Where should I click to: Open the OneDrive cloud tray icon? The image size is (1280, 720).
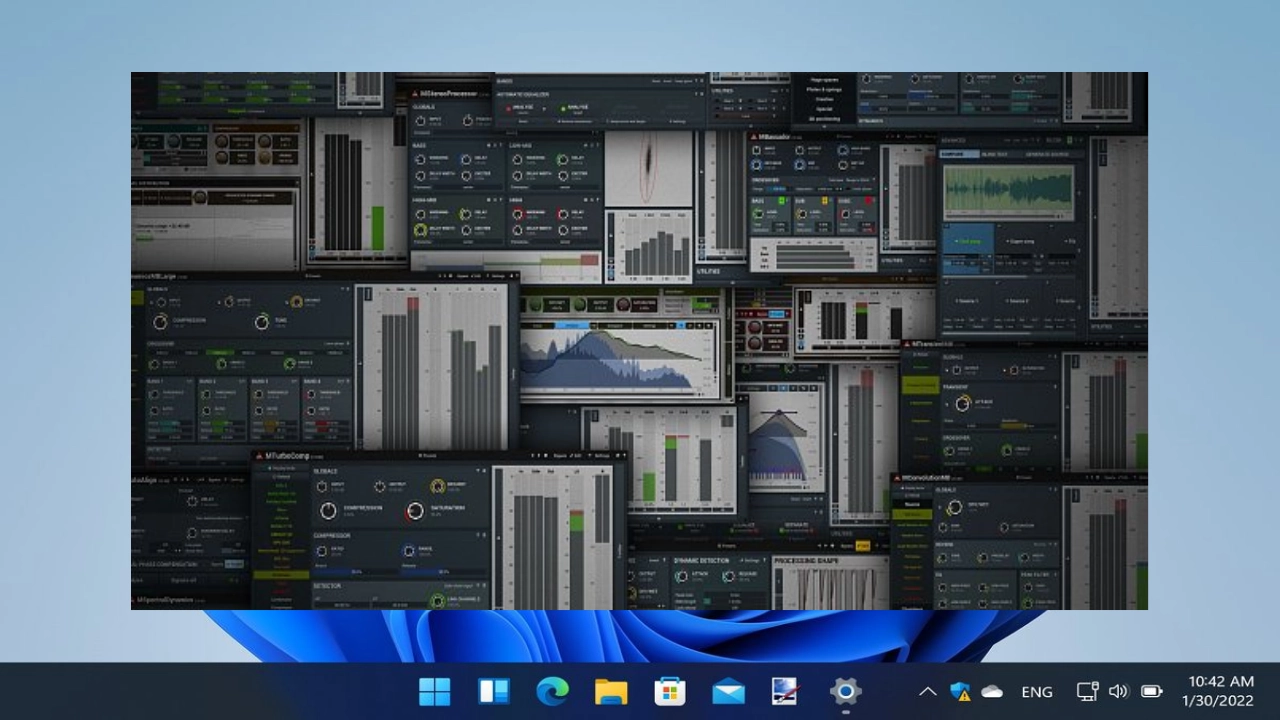(x=992, y=691)
